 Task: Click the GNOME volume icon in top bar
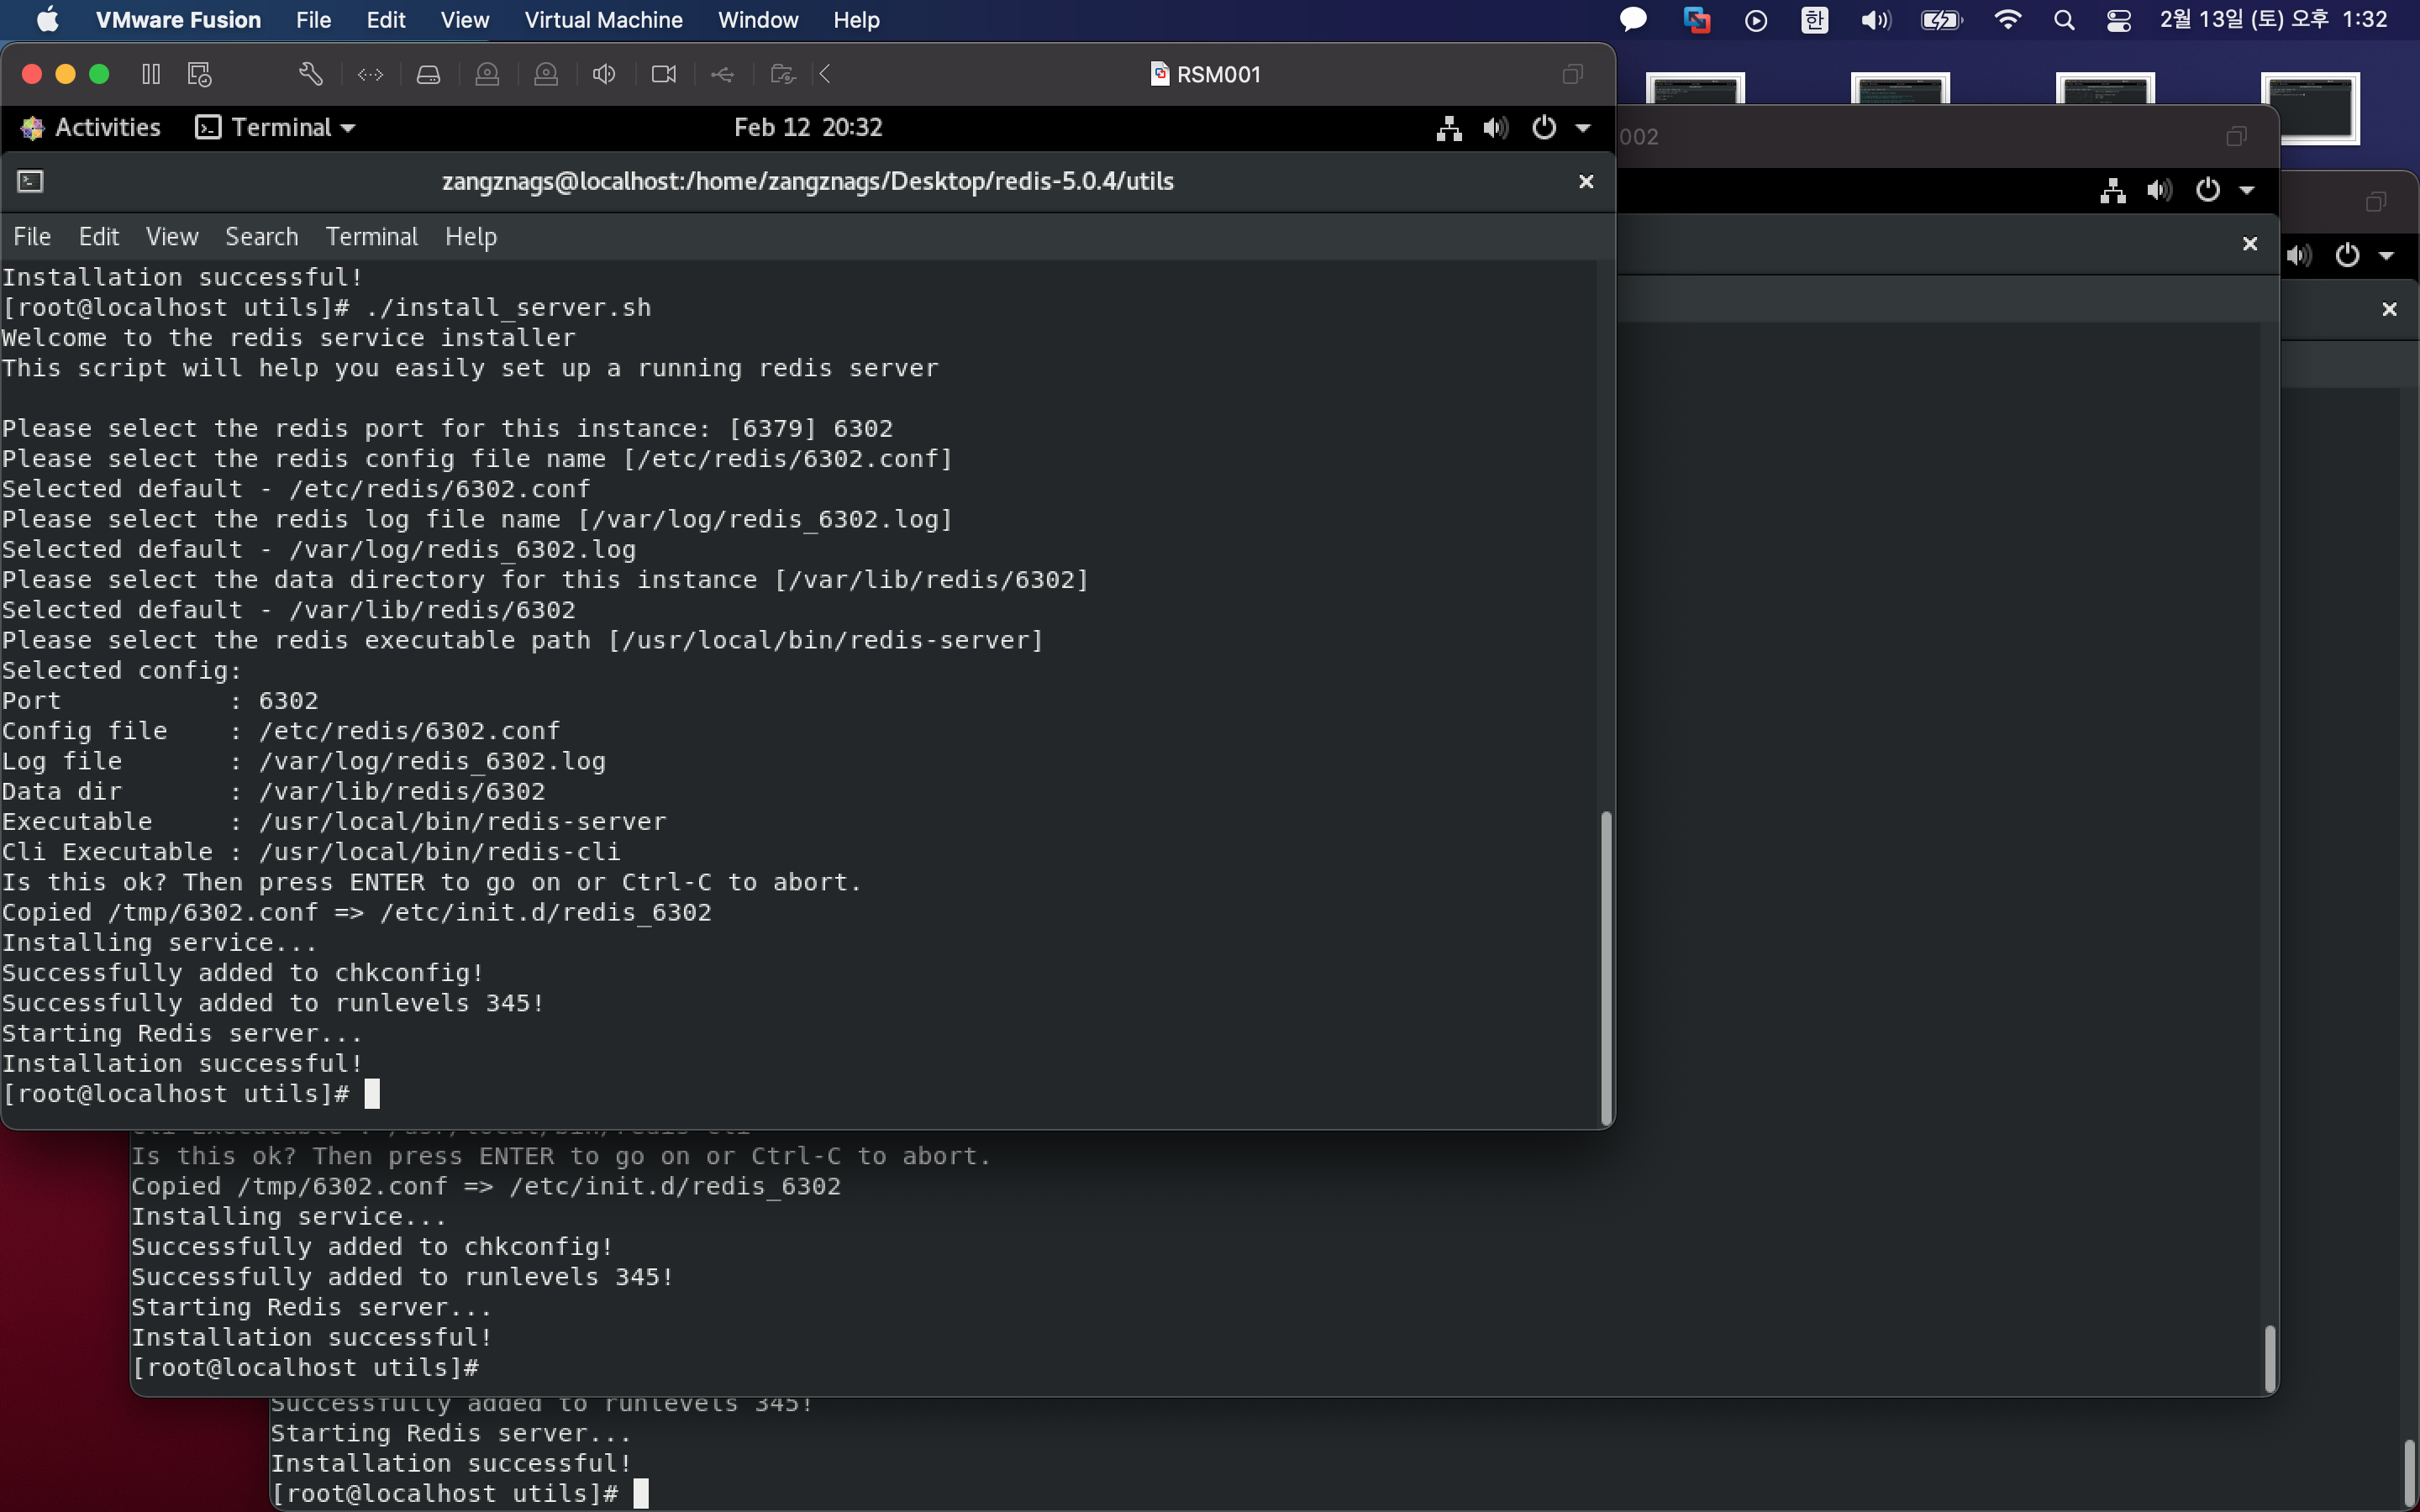pyautogui.click(x=1496, y=127)
